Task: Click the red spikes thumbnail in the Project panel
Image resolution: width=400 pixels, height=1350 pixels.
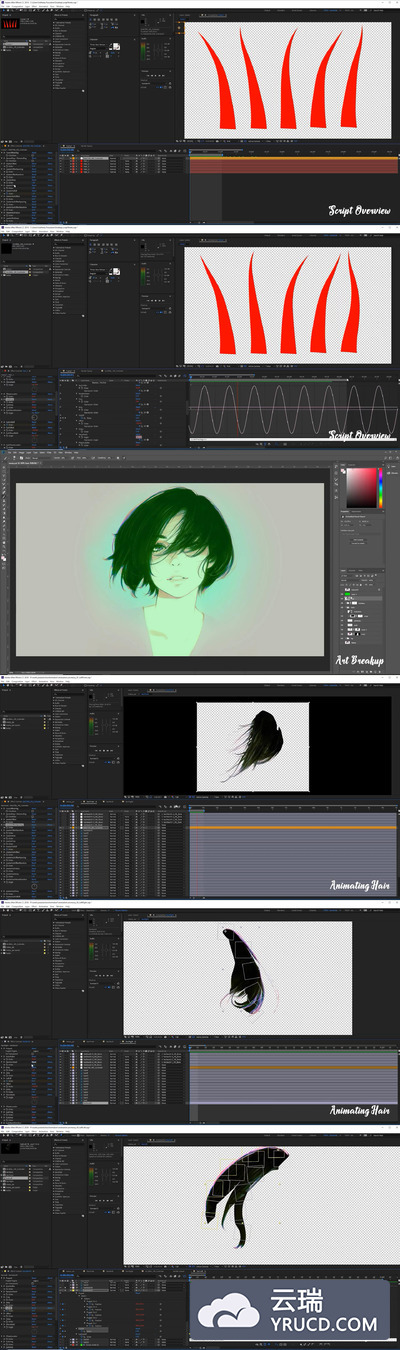Action: [x=10, y=23]
